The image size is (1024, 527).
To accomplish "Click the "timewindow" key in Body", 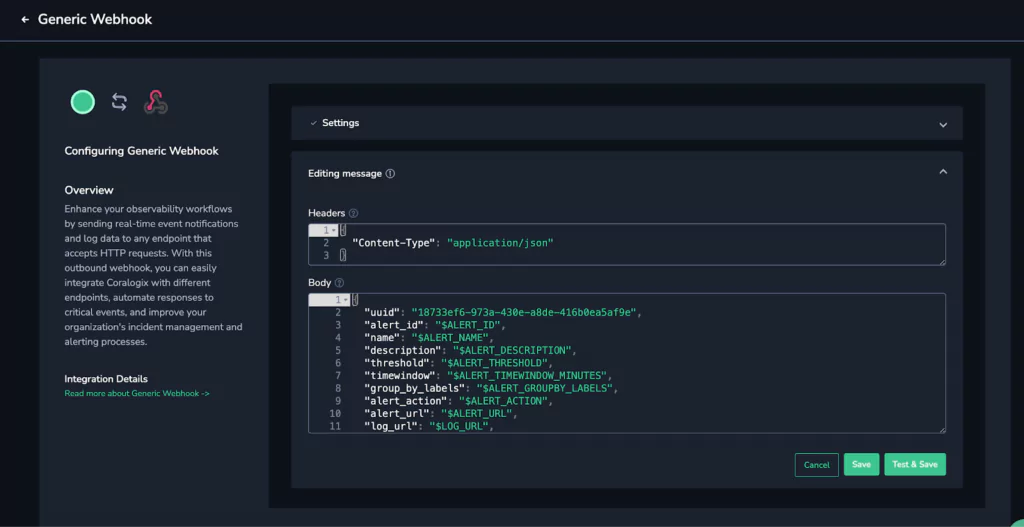I will click(x=402, y=375).
